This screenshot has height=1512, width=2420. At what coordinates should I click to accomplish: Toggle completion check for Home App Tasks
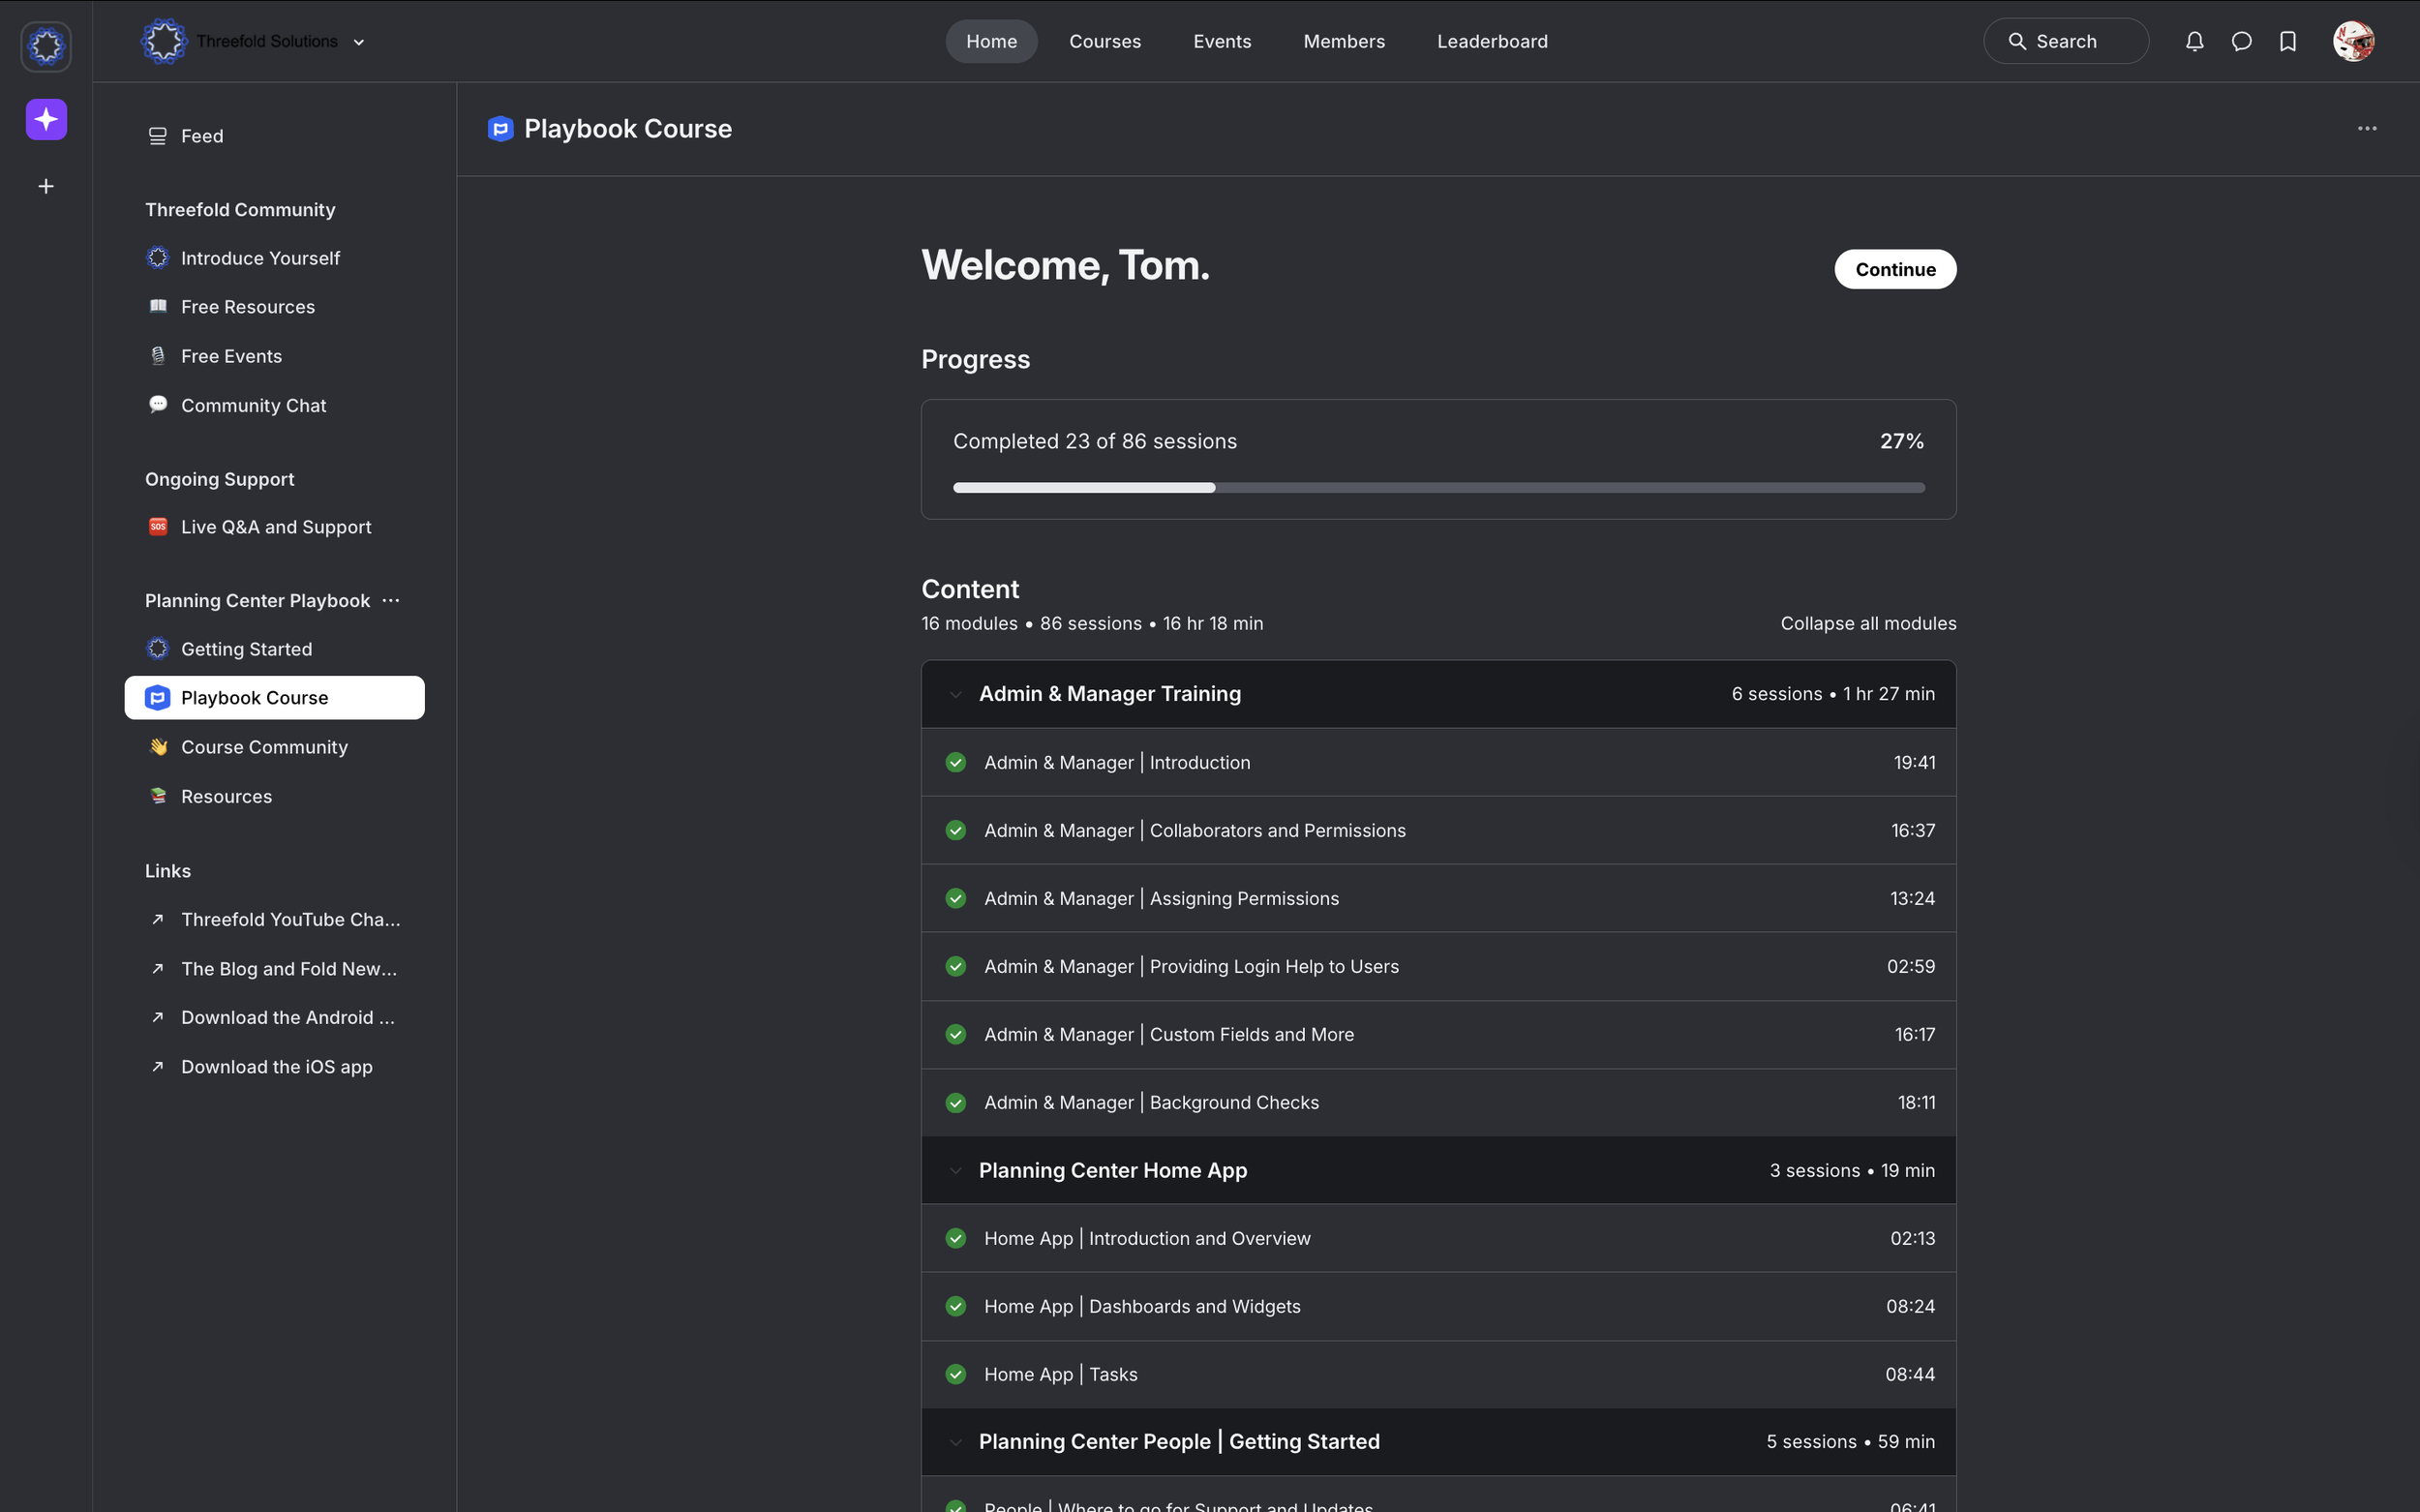pyautogui.click(x=956, y=1374)
